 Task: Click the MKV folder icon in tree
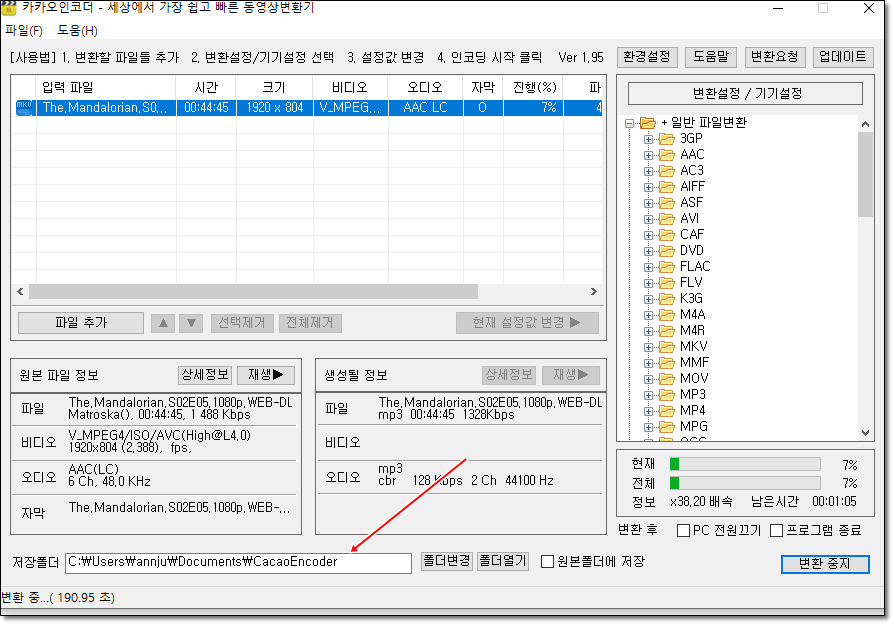pyautogui.click(x=666, y=346)
